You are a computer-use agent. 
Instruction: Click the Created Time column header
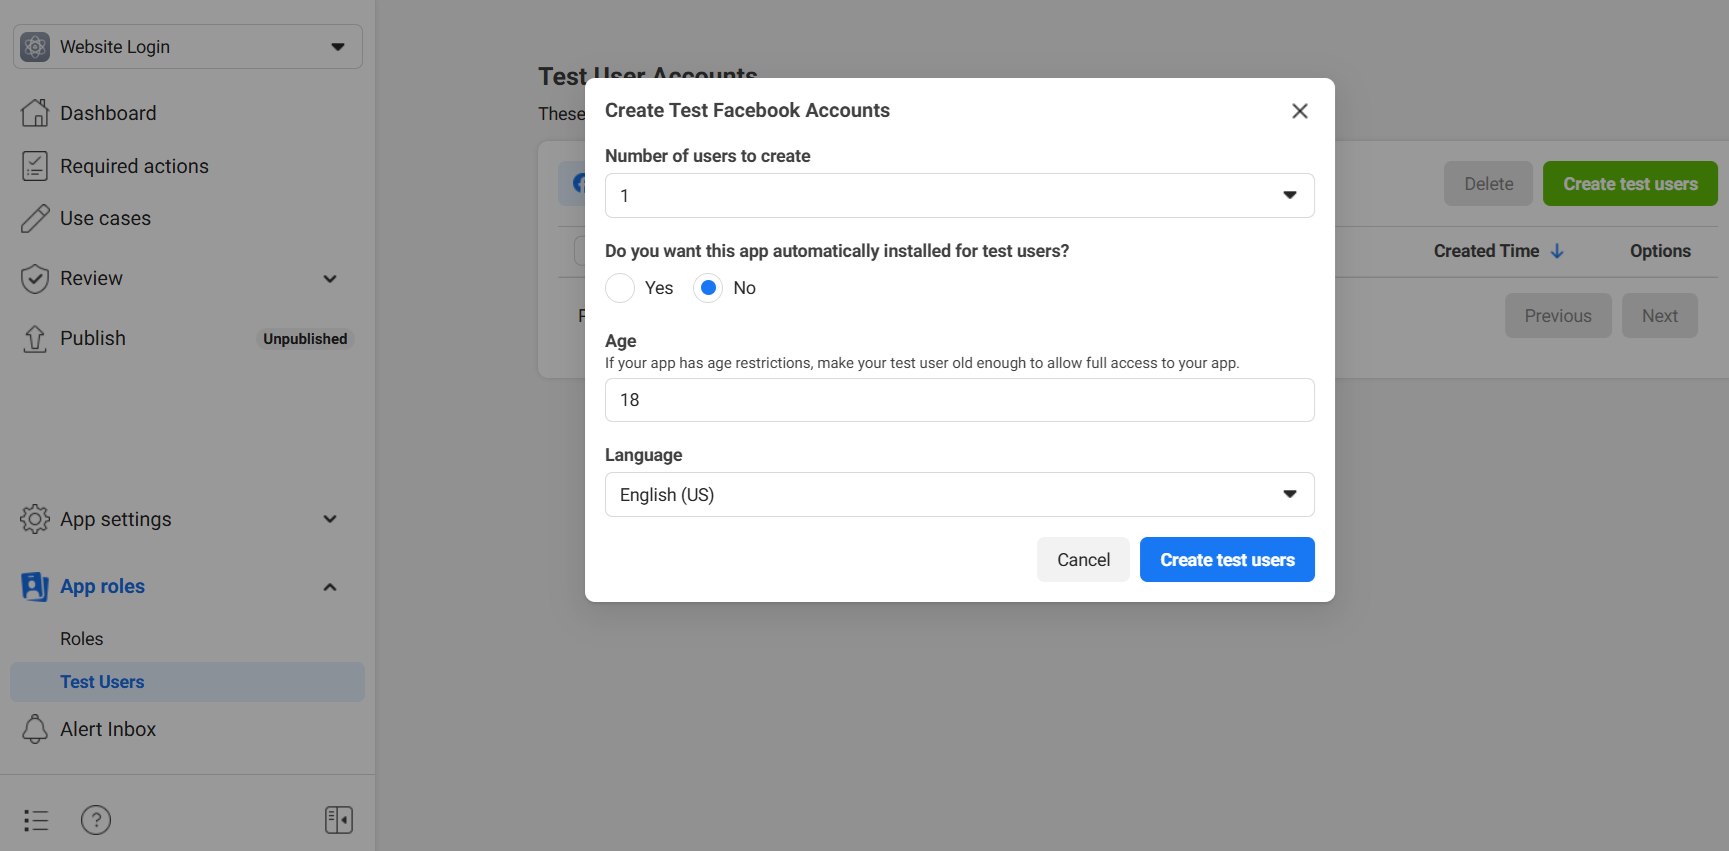pyautogui.click(x=1486, y=251)
